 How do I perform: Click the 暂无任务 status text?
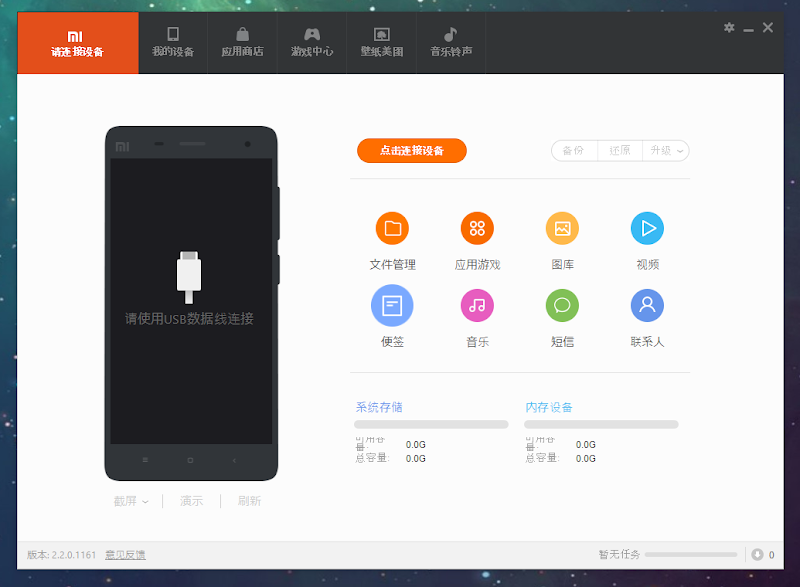[x=619, y=554]
